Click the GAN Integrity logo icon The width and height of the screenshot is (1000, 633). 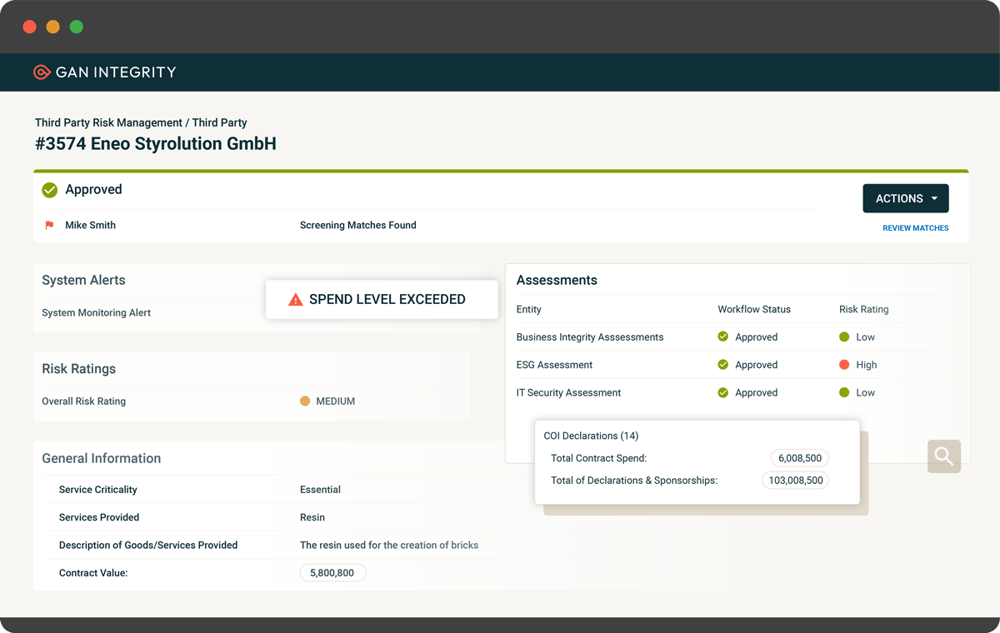pyautogui.click(x=41, y=72)
